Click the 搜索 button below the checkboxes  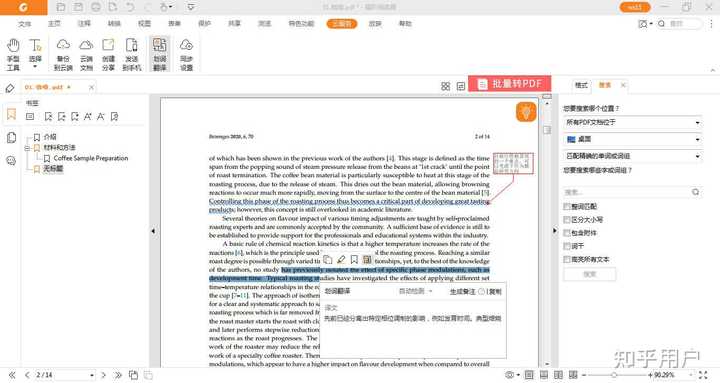pos(590,274)
